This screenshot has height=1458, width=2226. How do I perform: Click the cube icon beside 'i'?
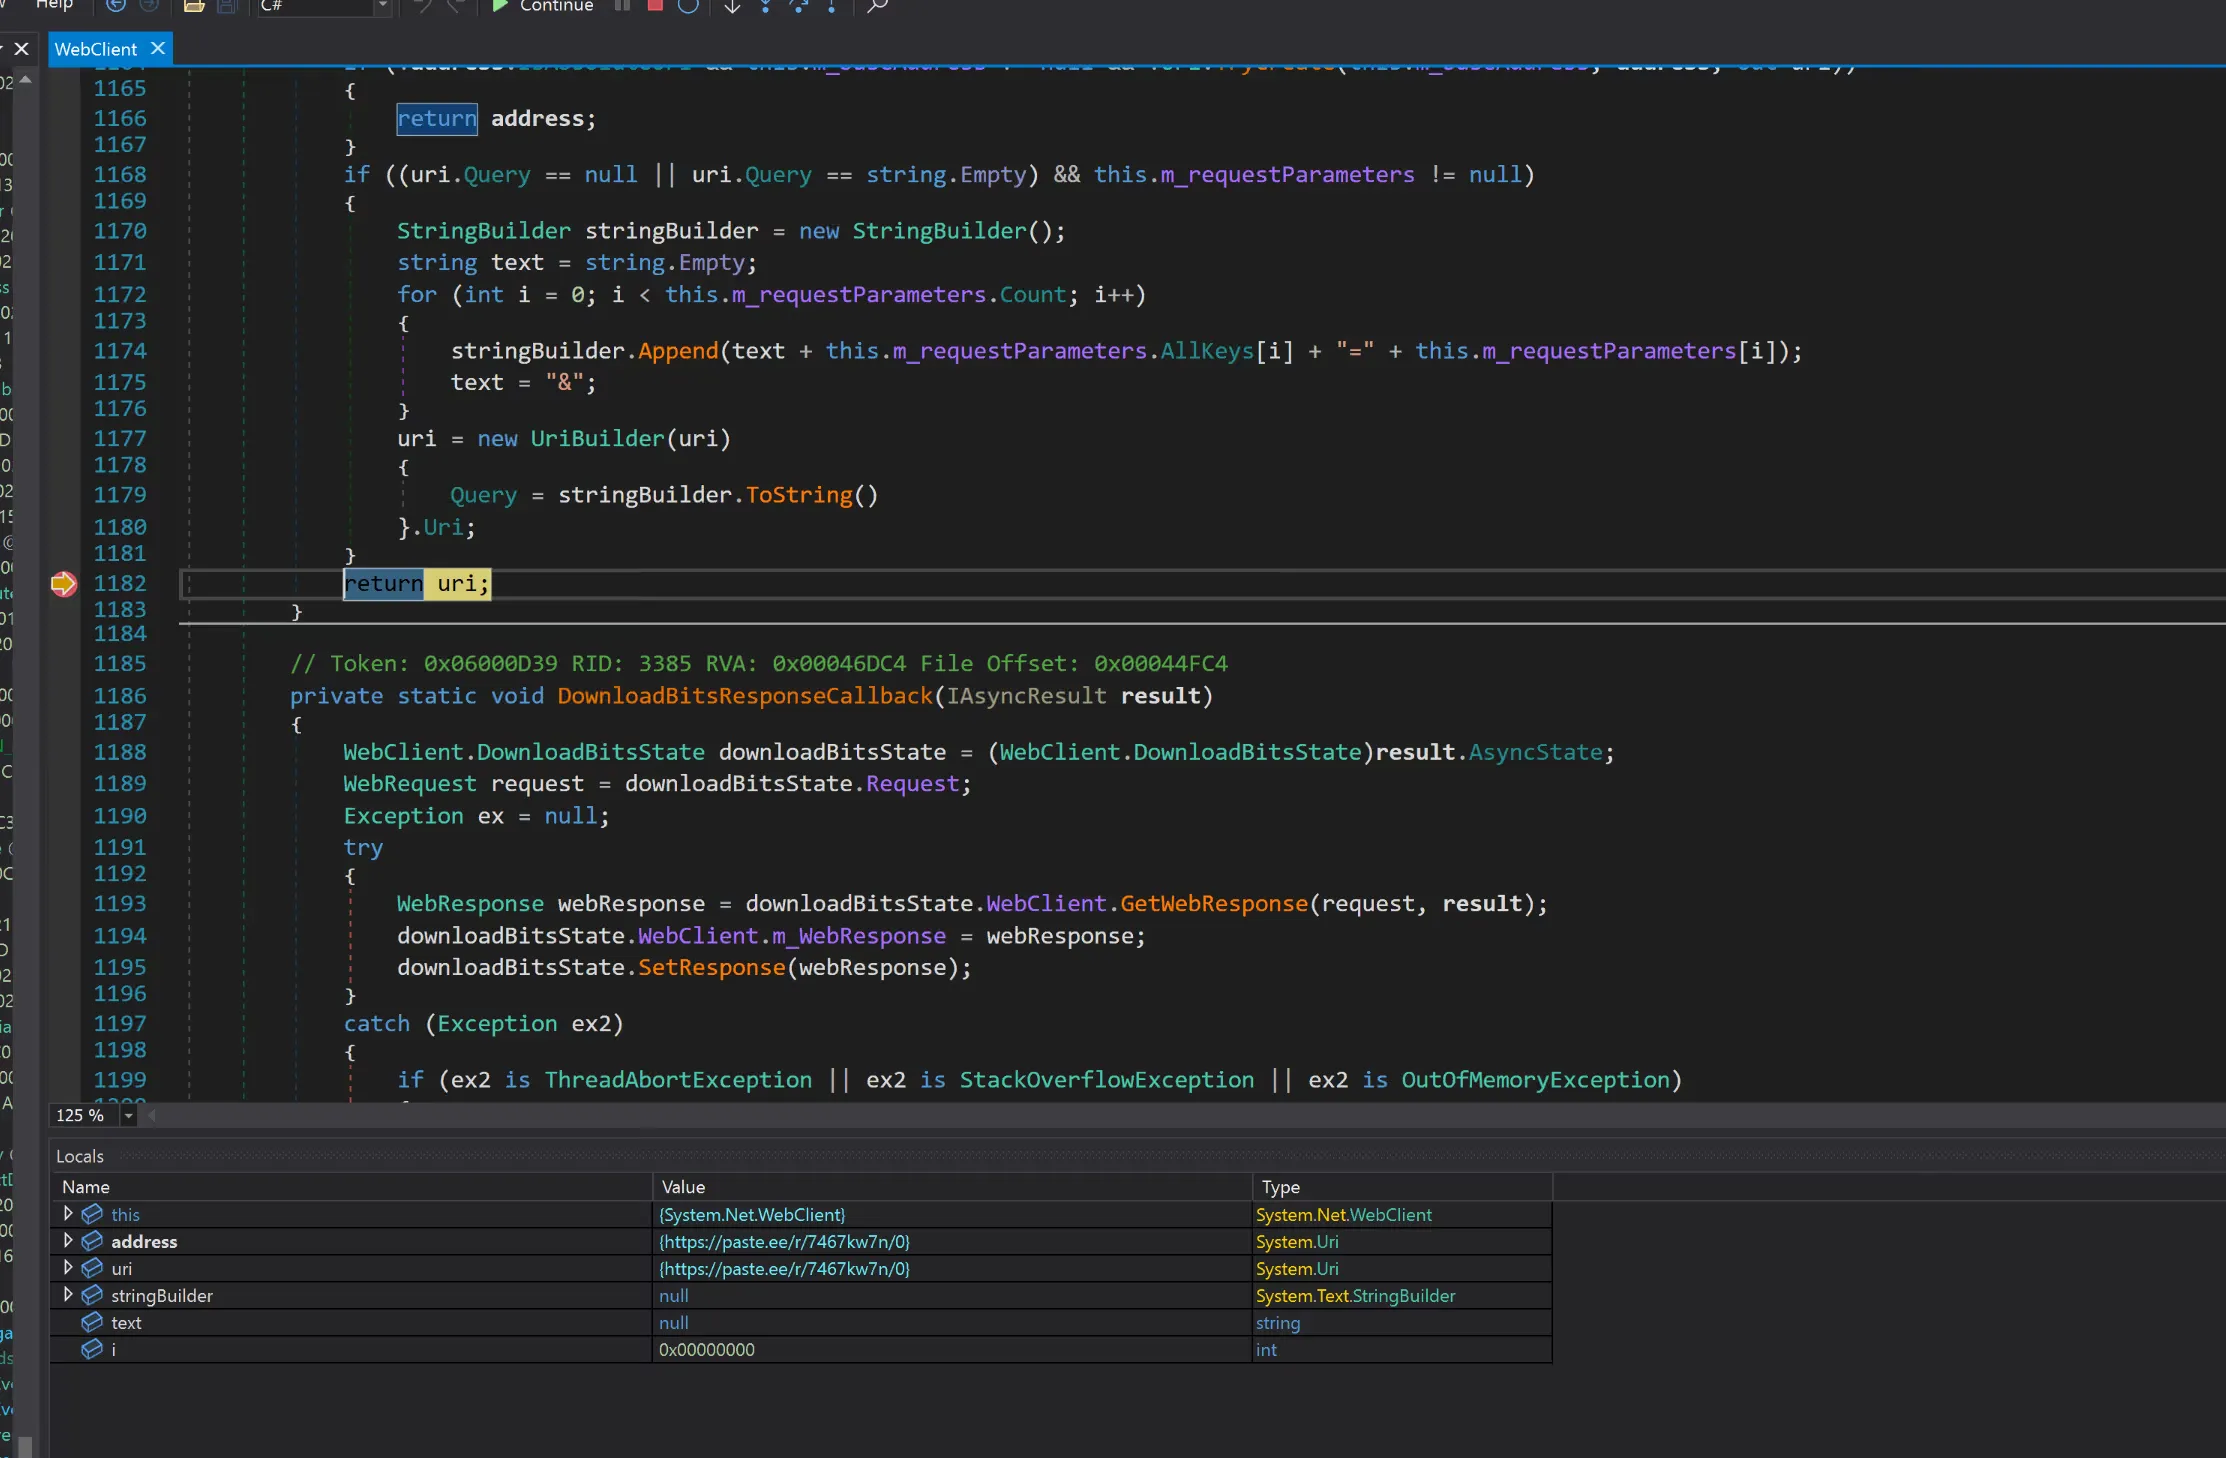[92, 1349]
